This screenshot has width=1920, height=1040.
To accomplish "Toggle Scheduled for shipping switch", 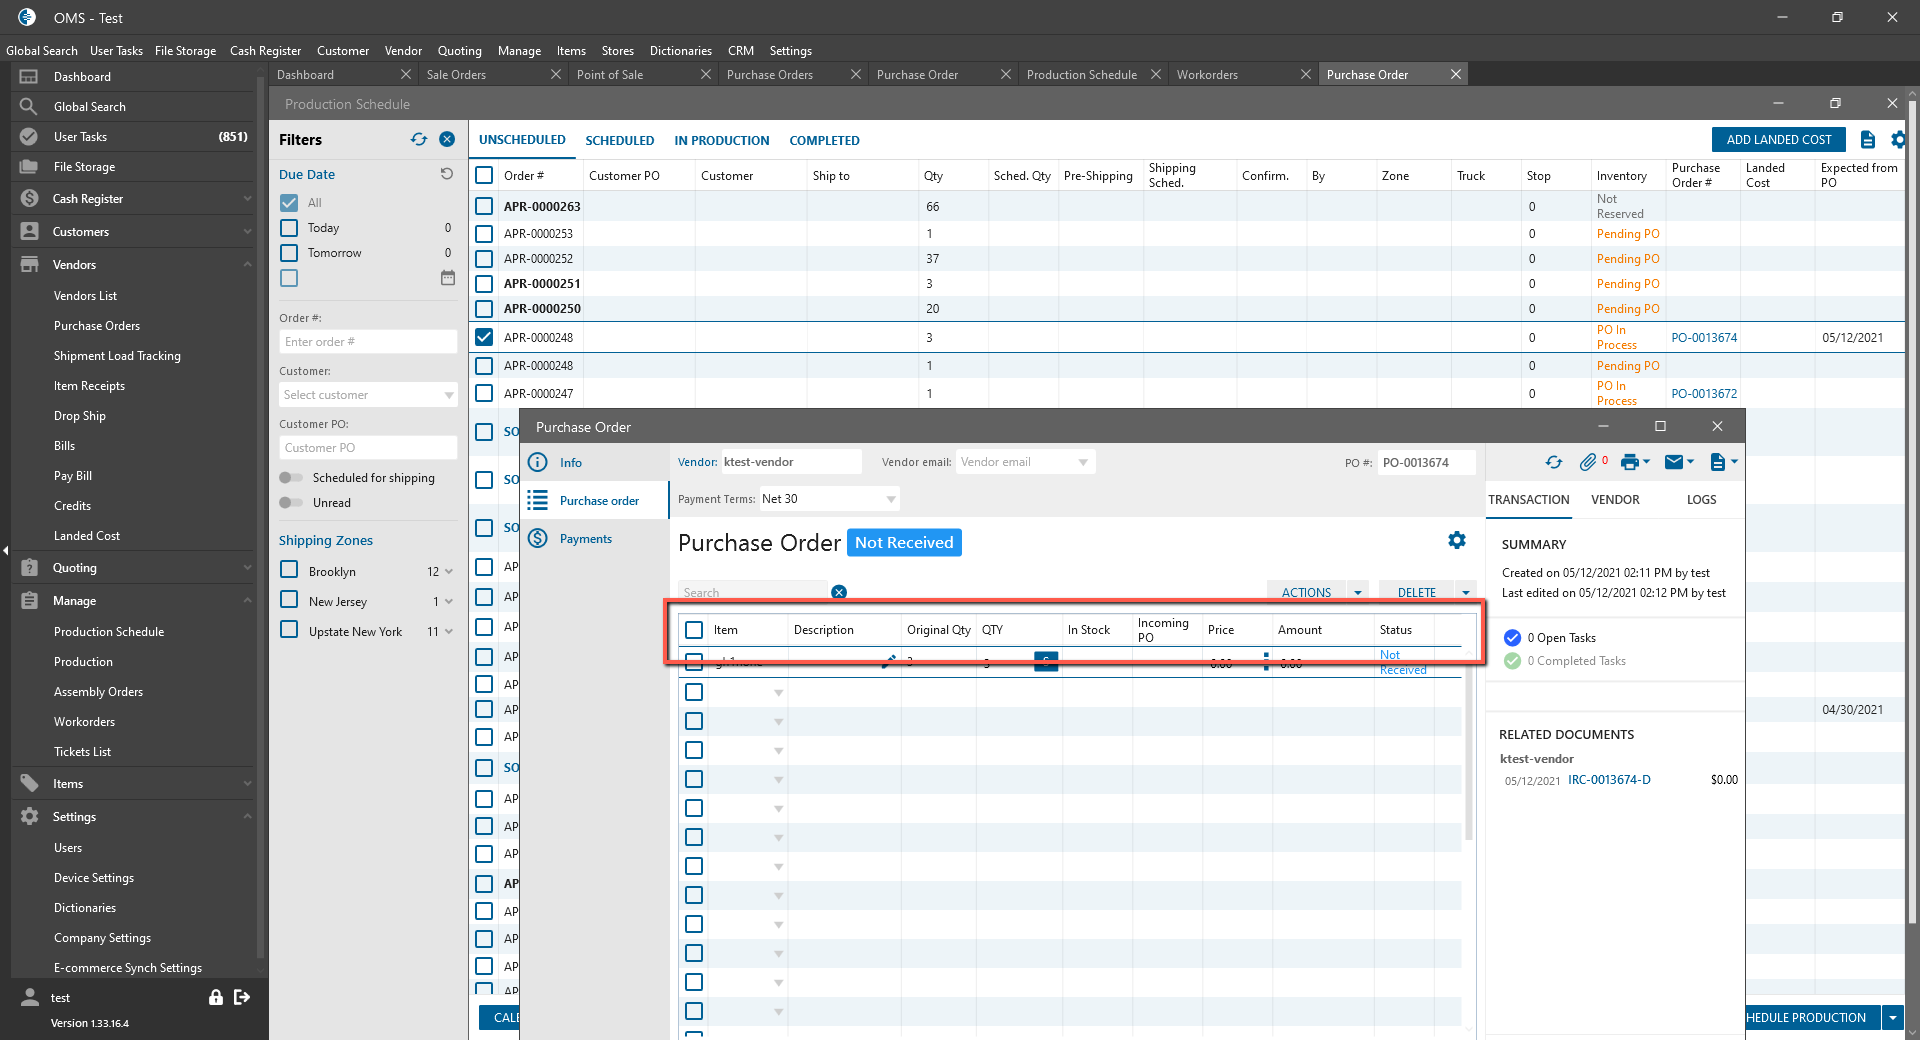I will click(x=291, y=478).
